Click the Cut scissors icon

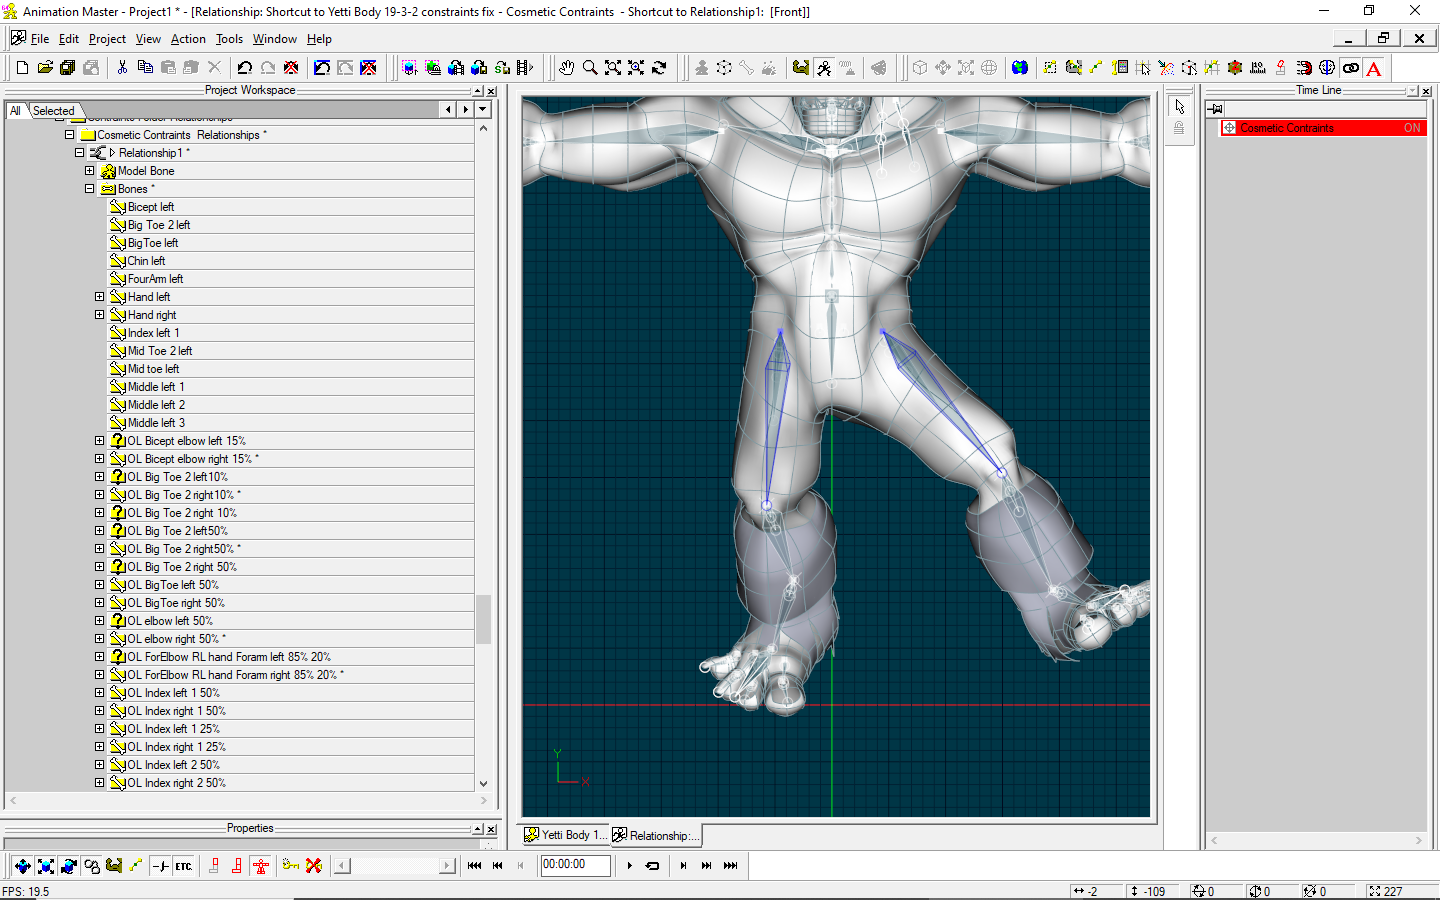(122, 68)
